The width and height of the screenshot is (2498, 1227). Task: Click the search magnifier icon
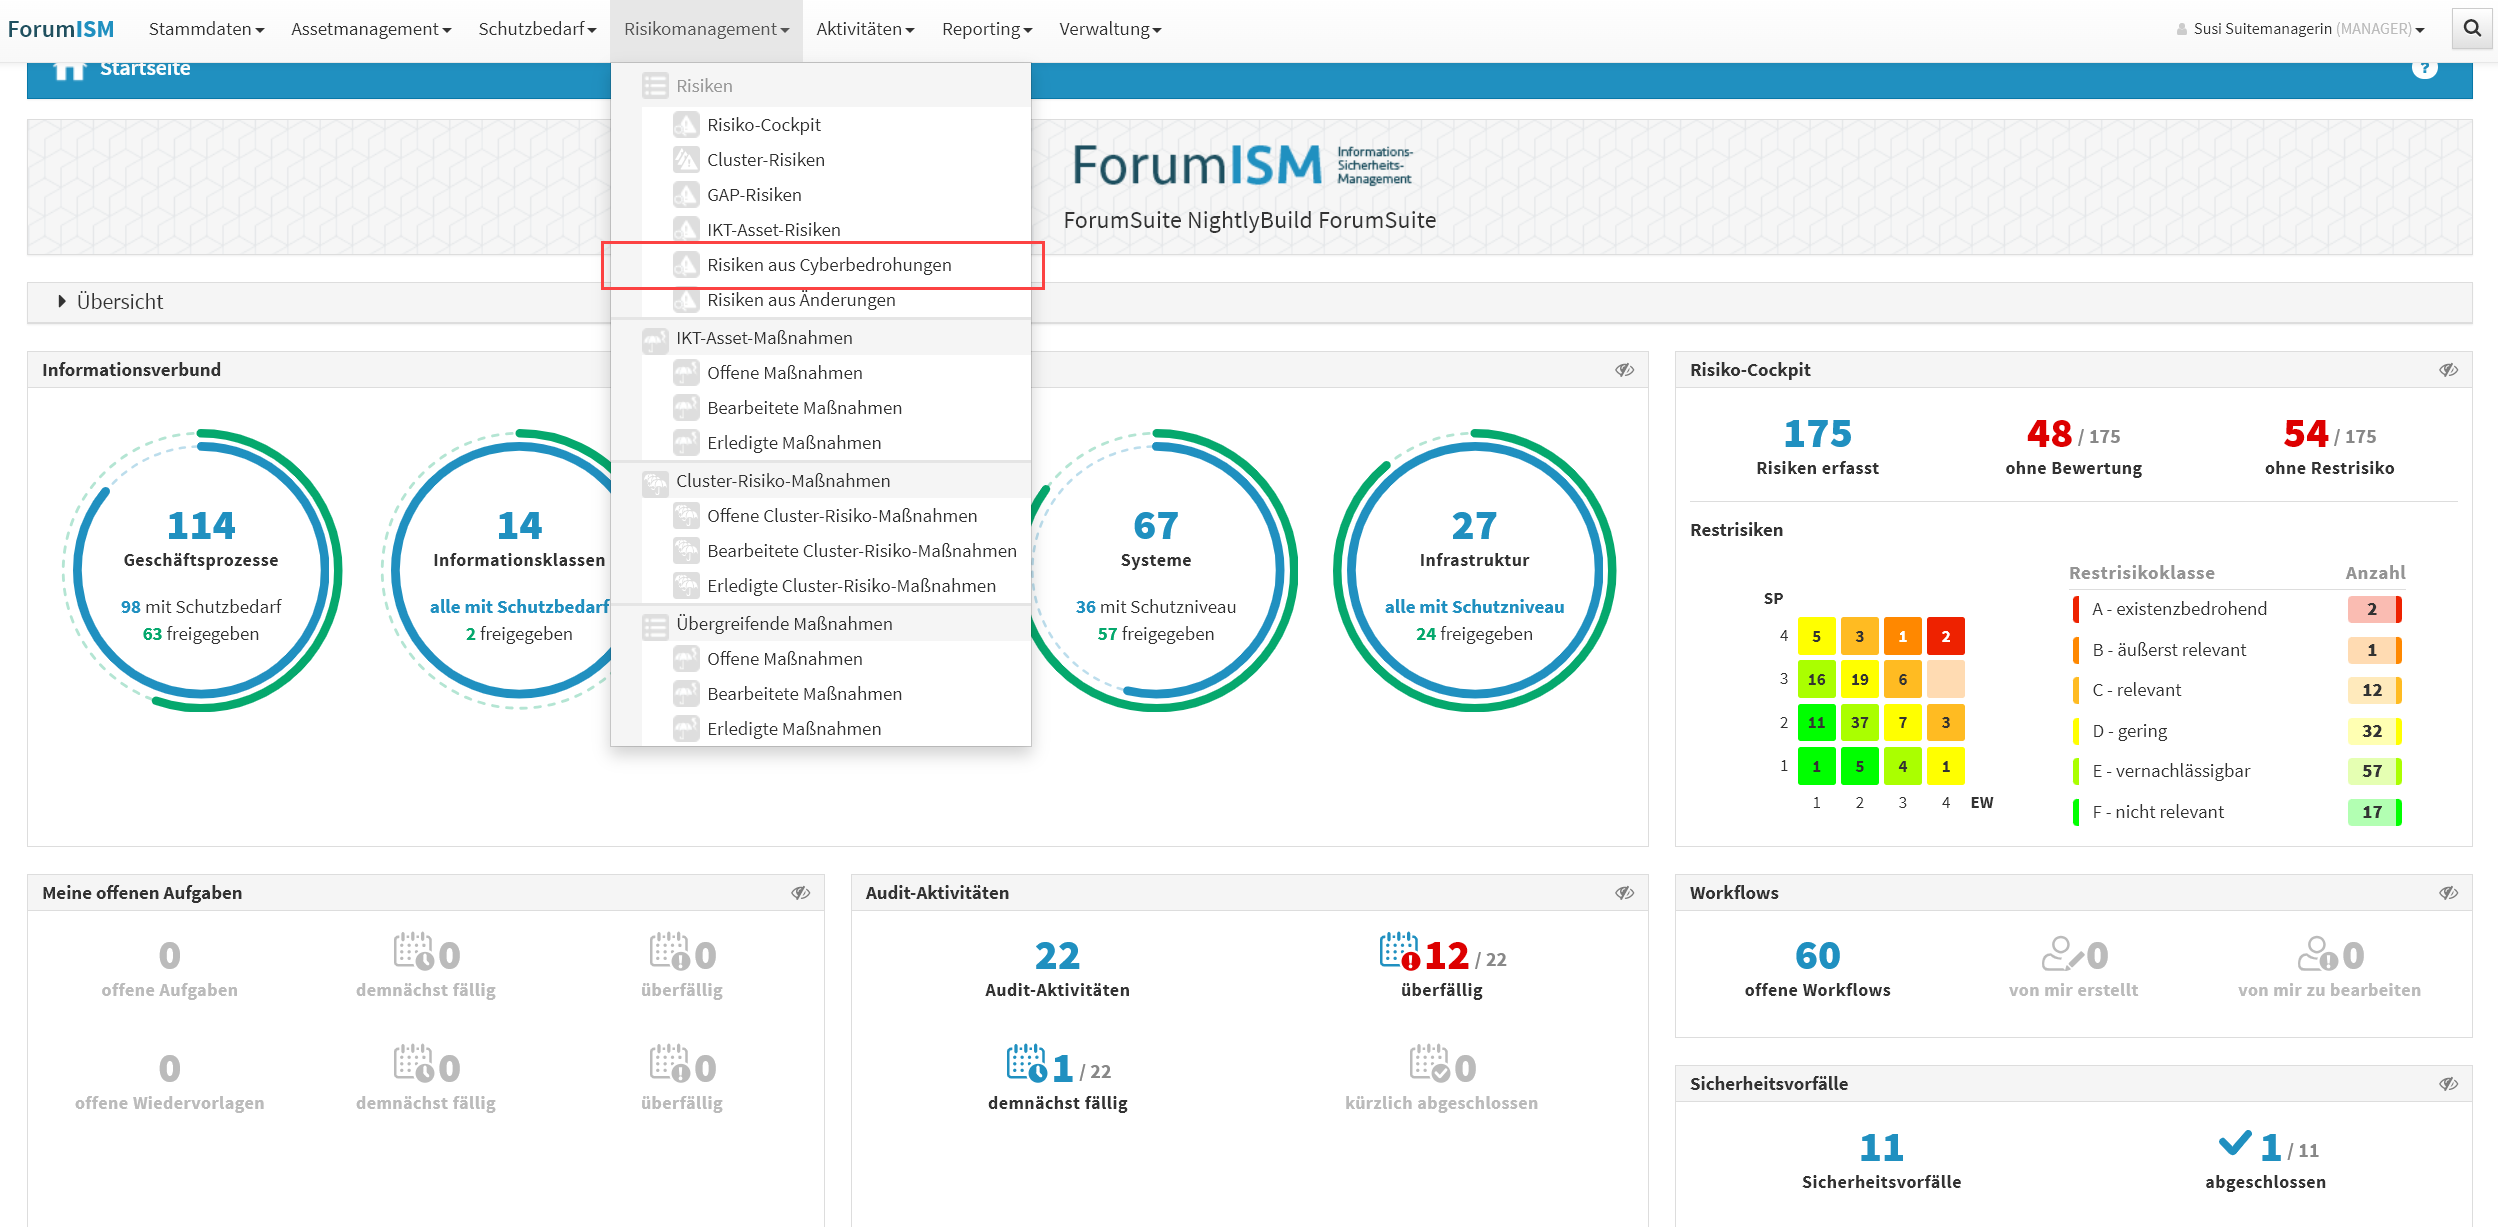2472,28
